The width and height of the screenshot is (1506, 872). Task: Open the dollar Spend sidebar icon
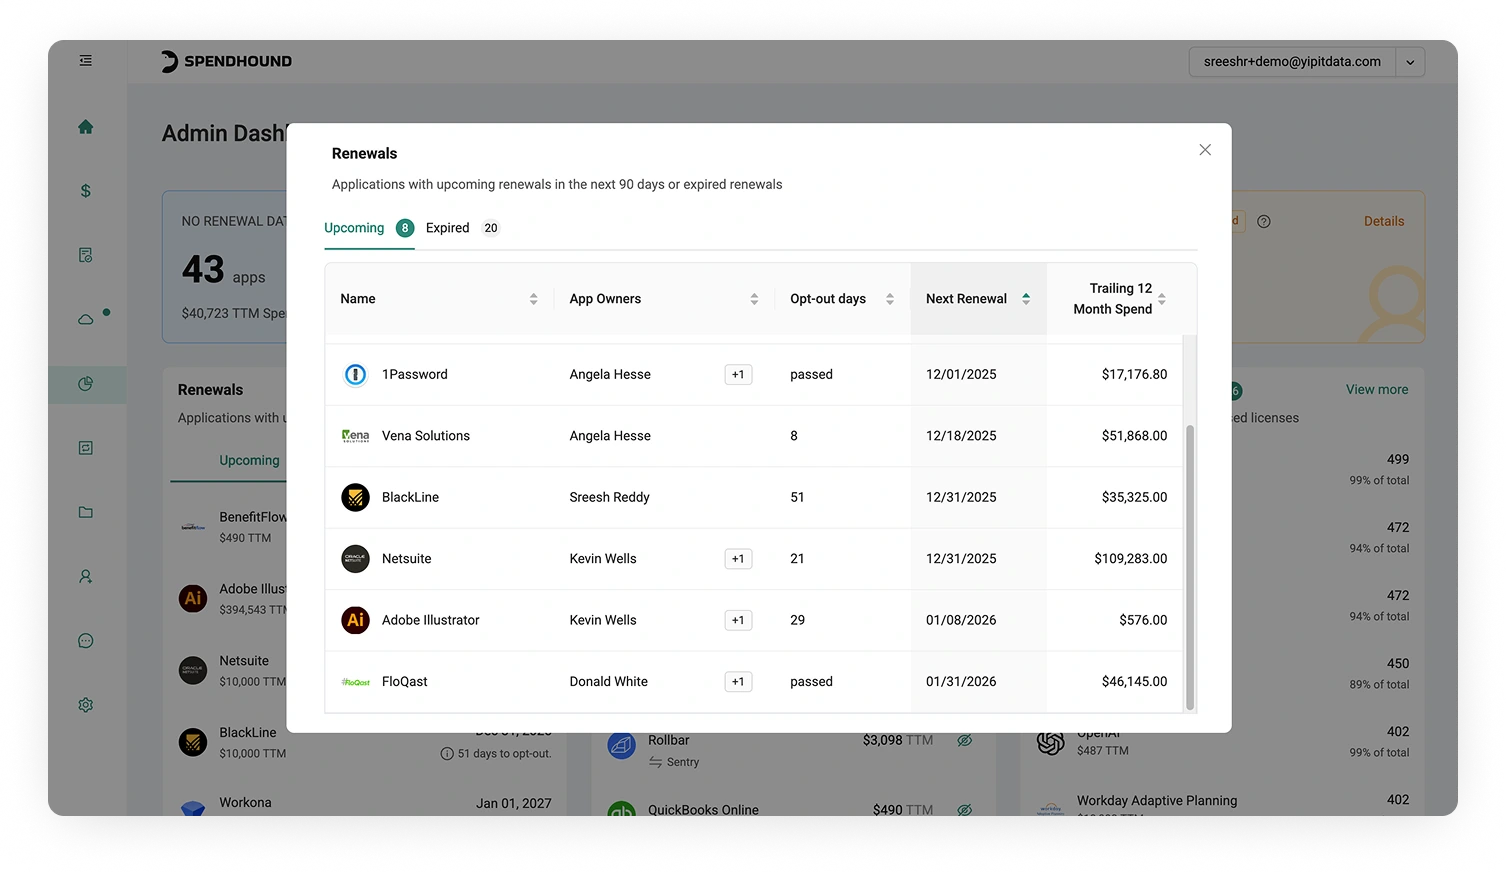coord(86,191)
